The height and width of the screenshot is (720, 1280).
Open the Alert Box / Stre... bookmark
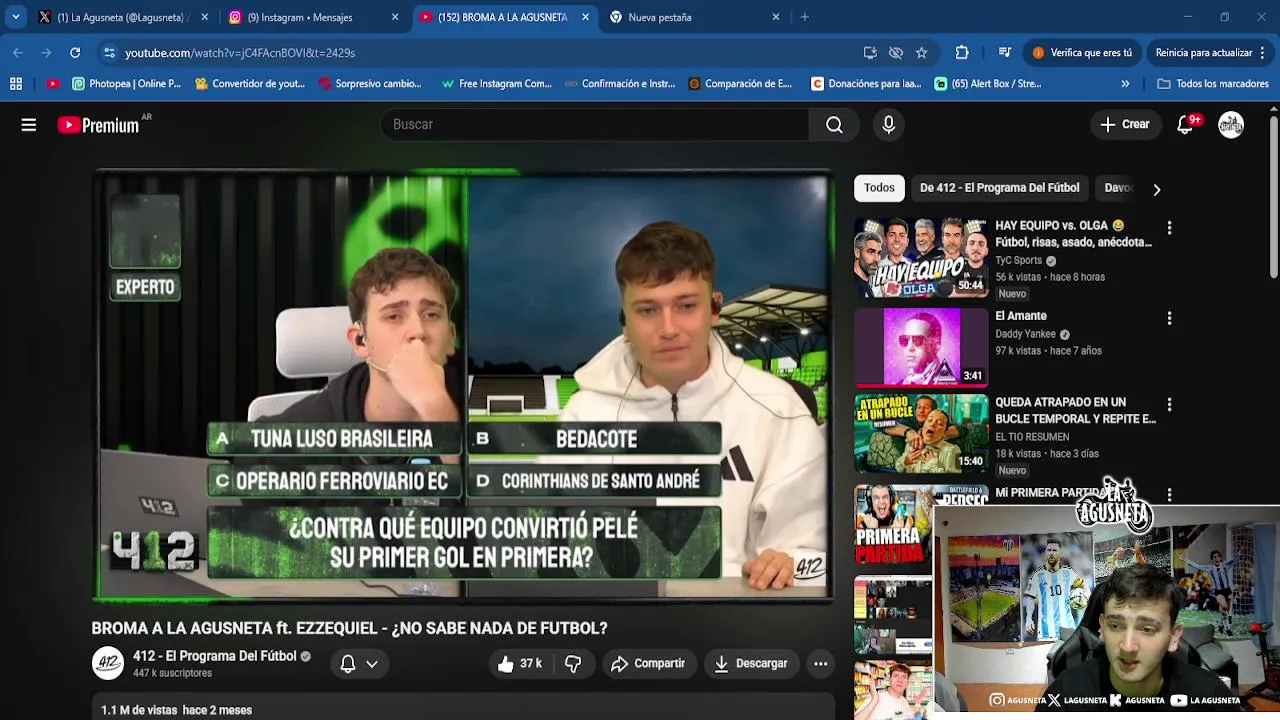(x=988, y=84)
